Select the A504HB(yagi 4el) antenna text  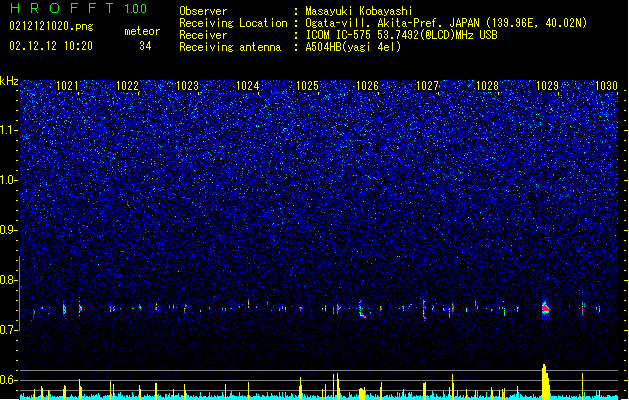353,47
